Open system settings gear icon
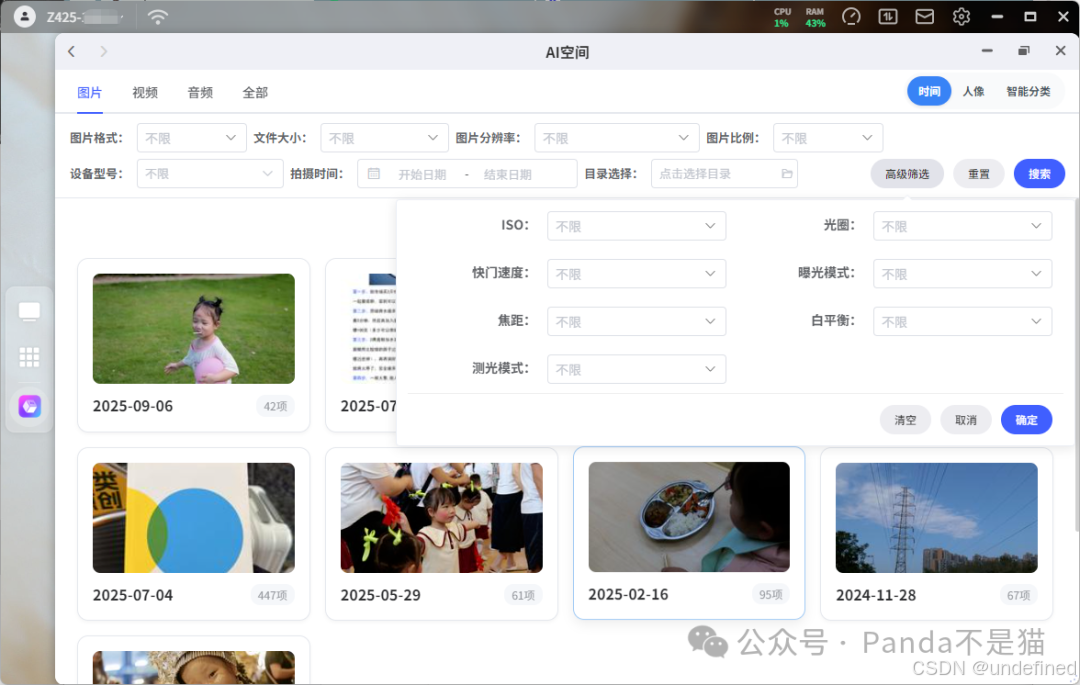The image size is (1080, 685). pos(962,17)
